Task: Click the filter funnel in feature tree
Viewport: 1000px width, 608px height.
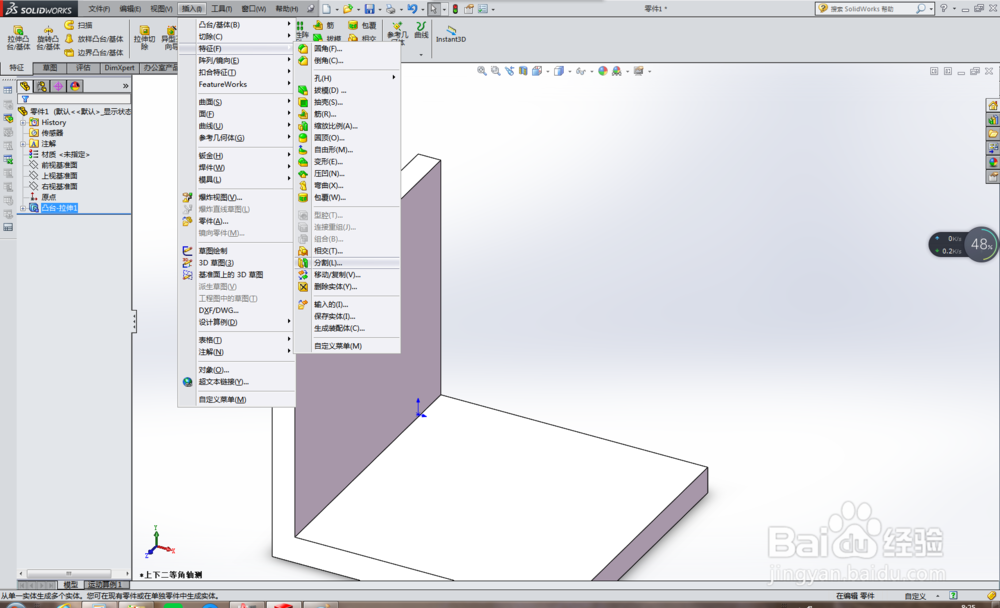Action: click(25, 99)
